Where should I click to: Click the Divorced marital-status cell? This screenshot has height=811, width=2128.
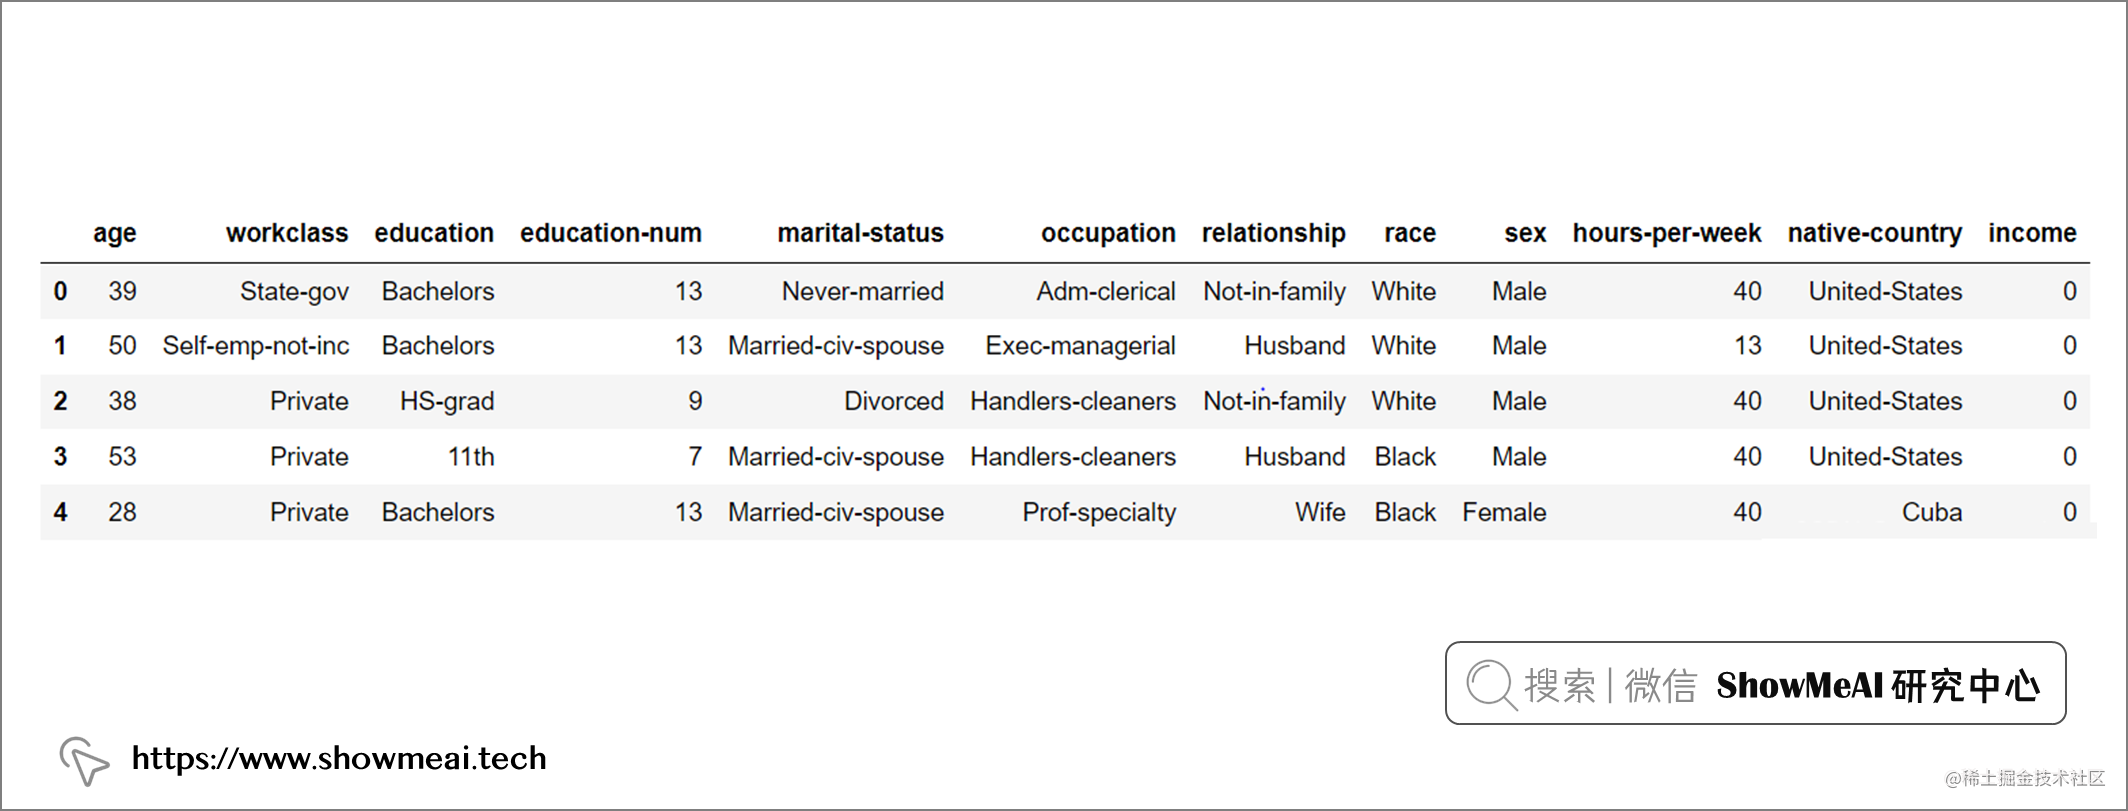pos(894,401)
